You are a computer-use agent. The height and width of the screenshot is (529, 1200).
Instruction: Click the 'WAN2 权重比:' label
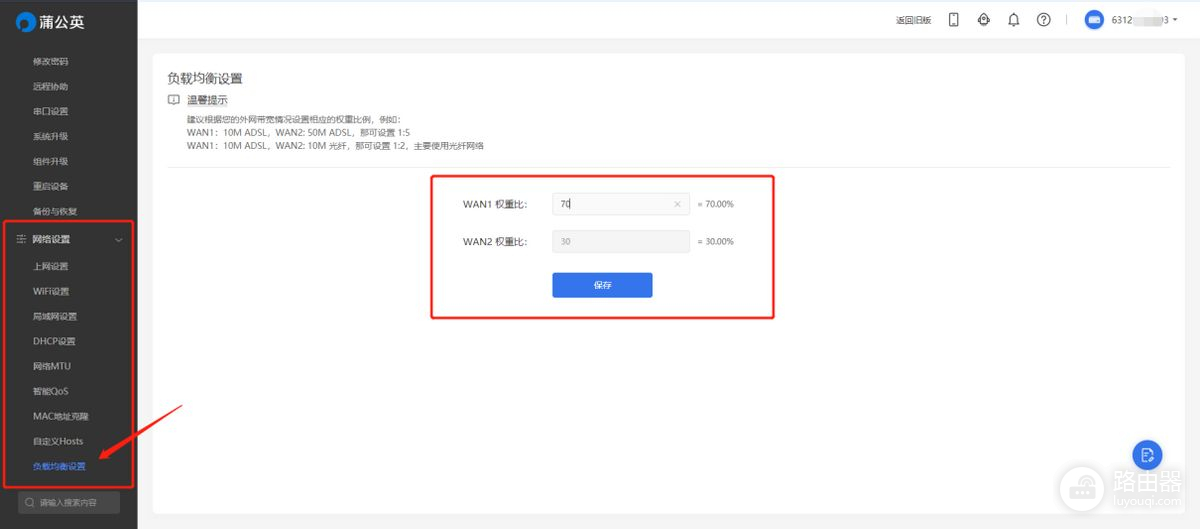494,241
